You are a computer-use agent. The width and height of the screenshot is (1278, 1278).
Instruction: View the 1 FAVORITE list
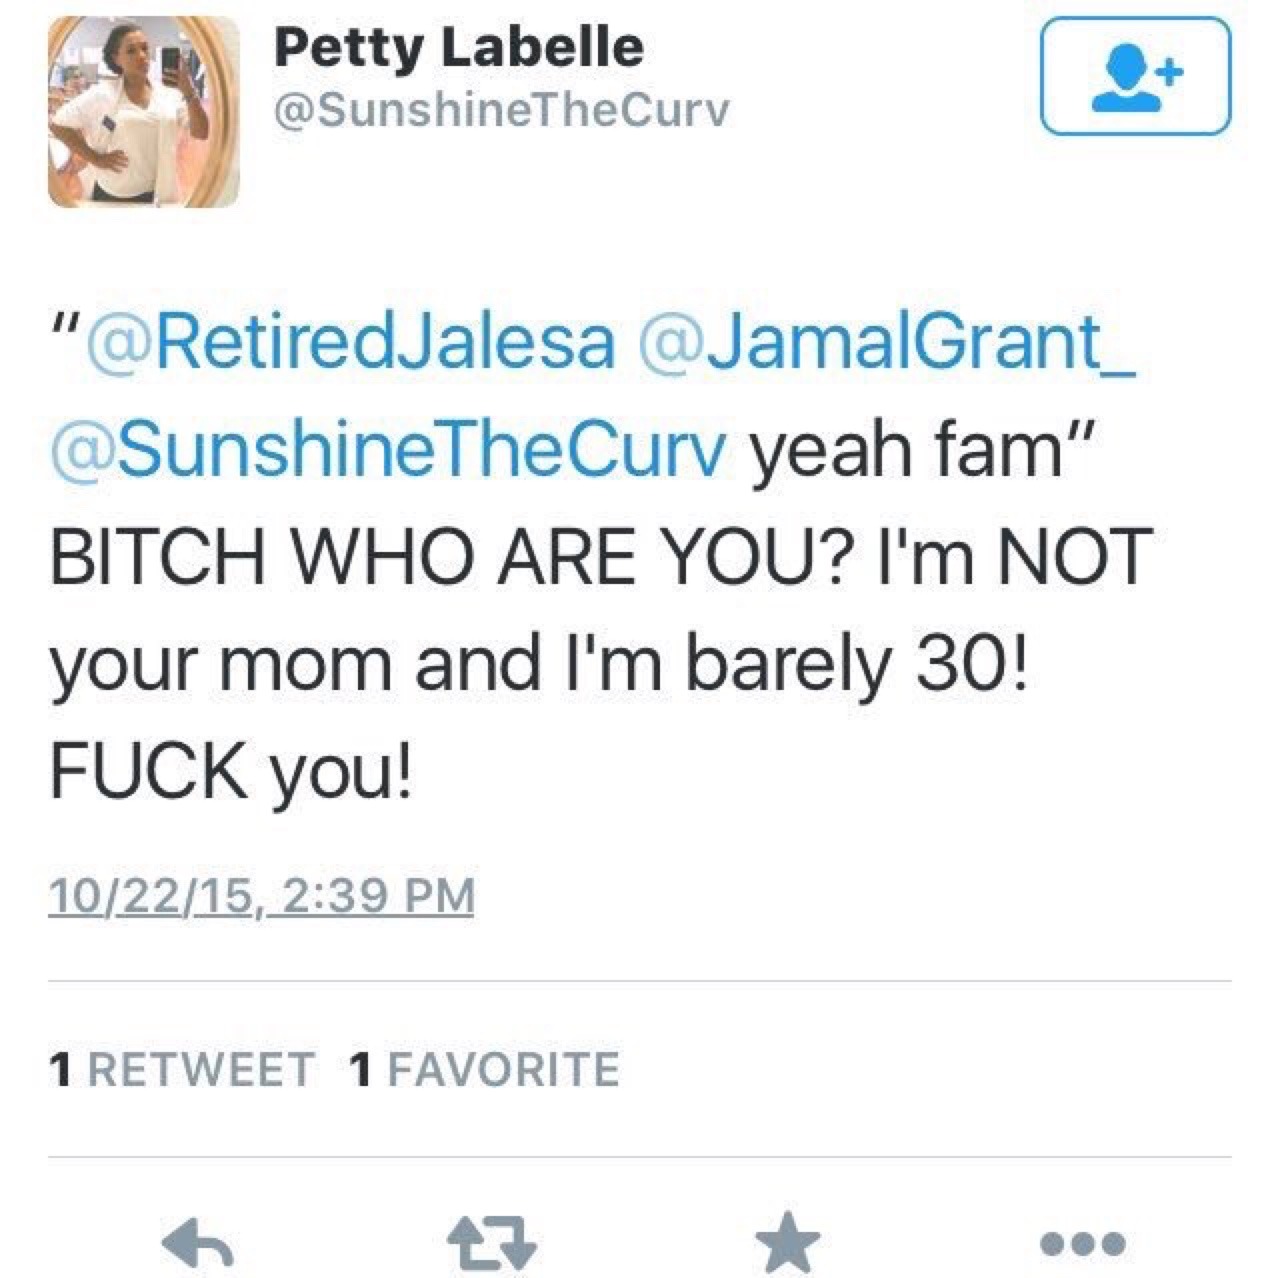coord(484,1069)
